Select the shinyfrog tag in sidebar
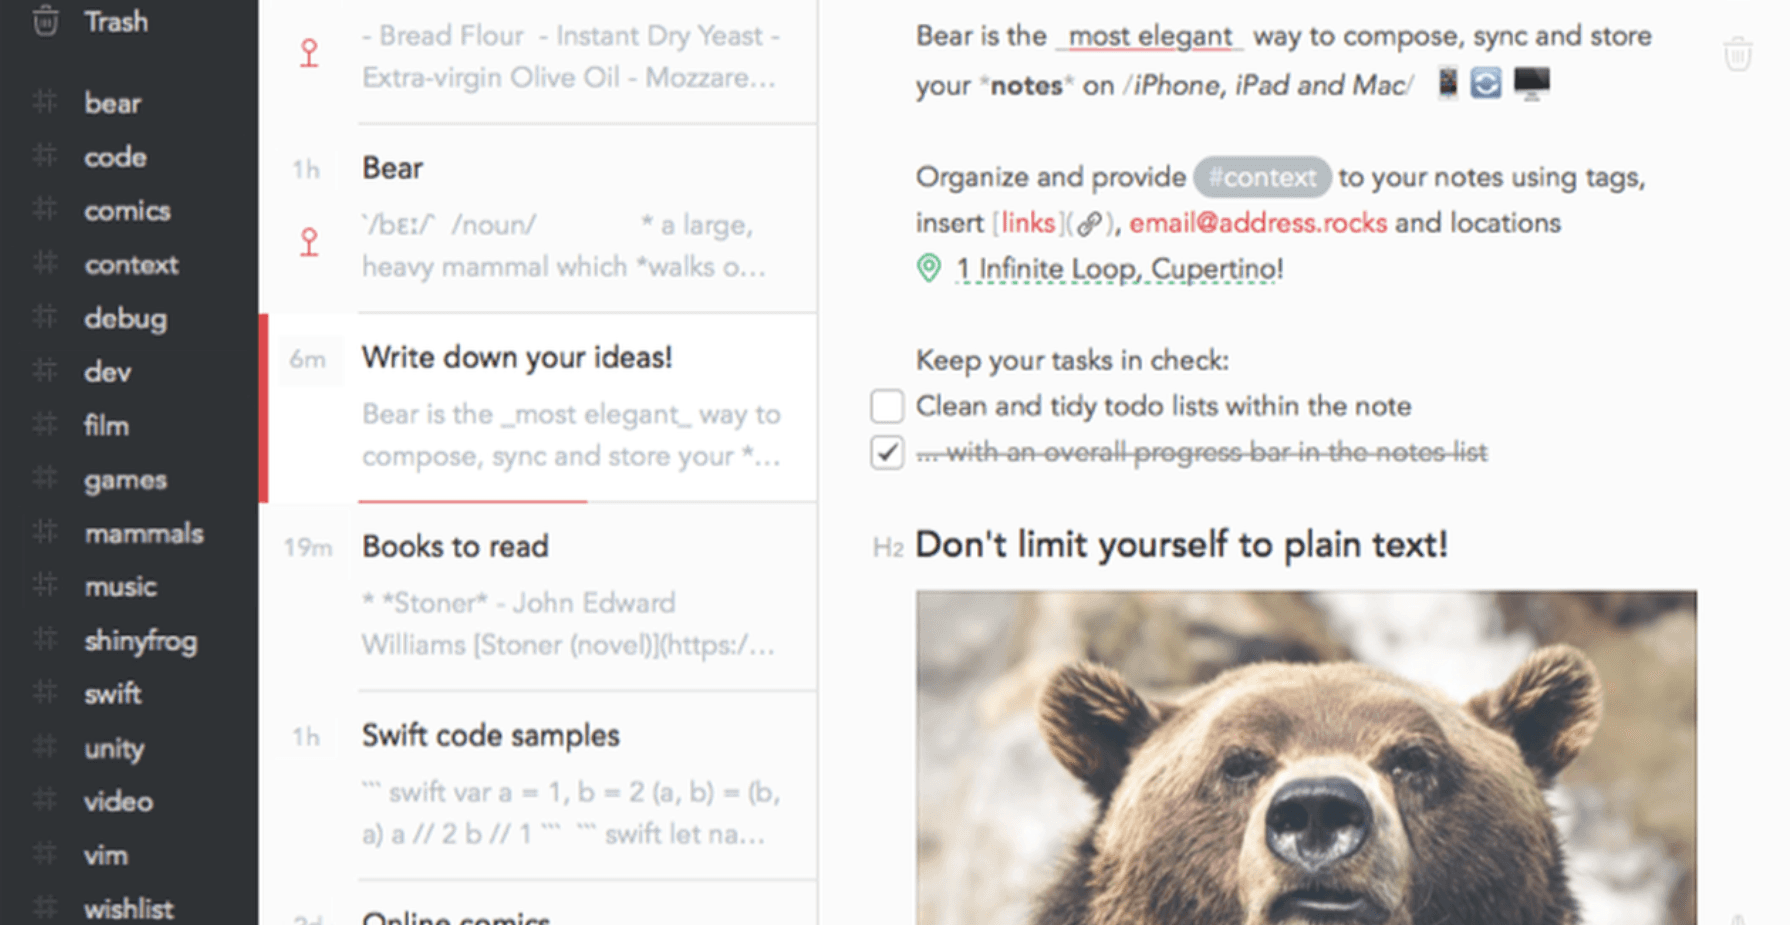1790x925 pixels. click(x=140, y=641)
